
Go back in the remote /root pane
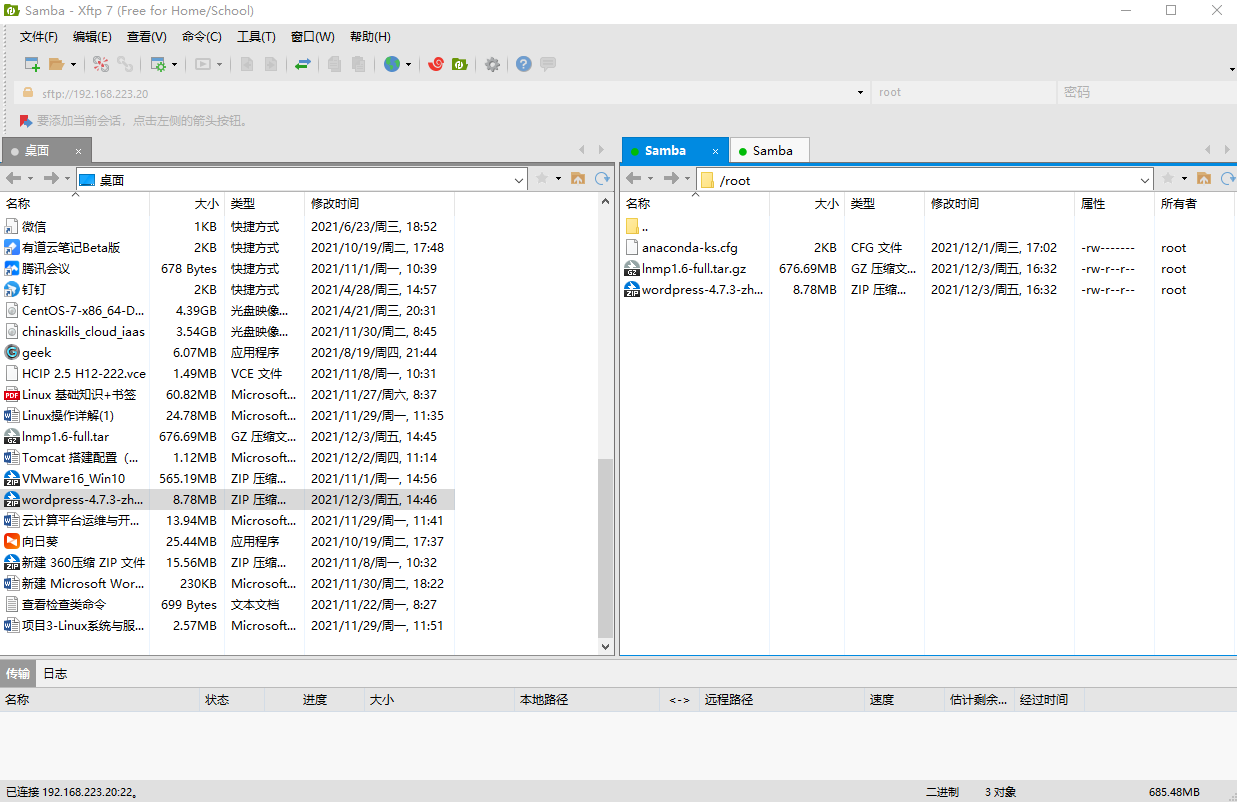pyautogui.click(x=633, y=178)
